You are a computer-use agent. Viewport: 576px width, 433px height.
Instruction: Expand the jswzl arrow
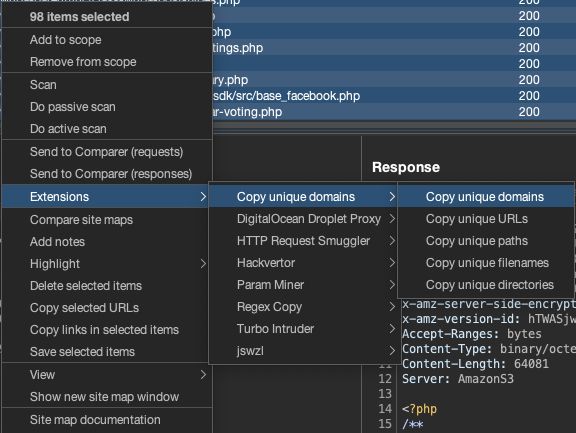392,351
